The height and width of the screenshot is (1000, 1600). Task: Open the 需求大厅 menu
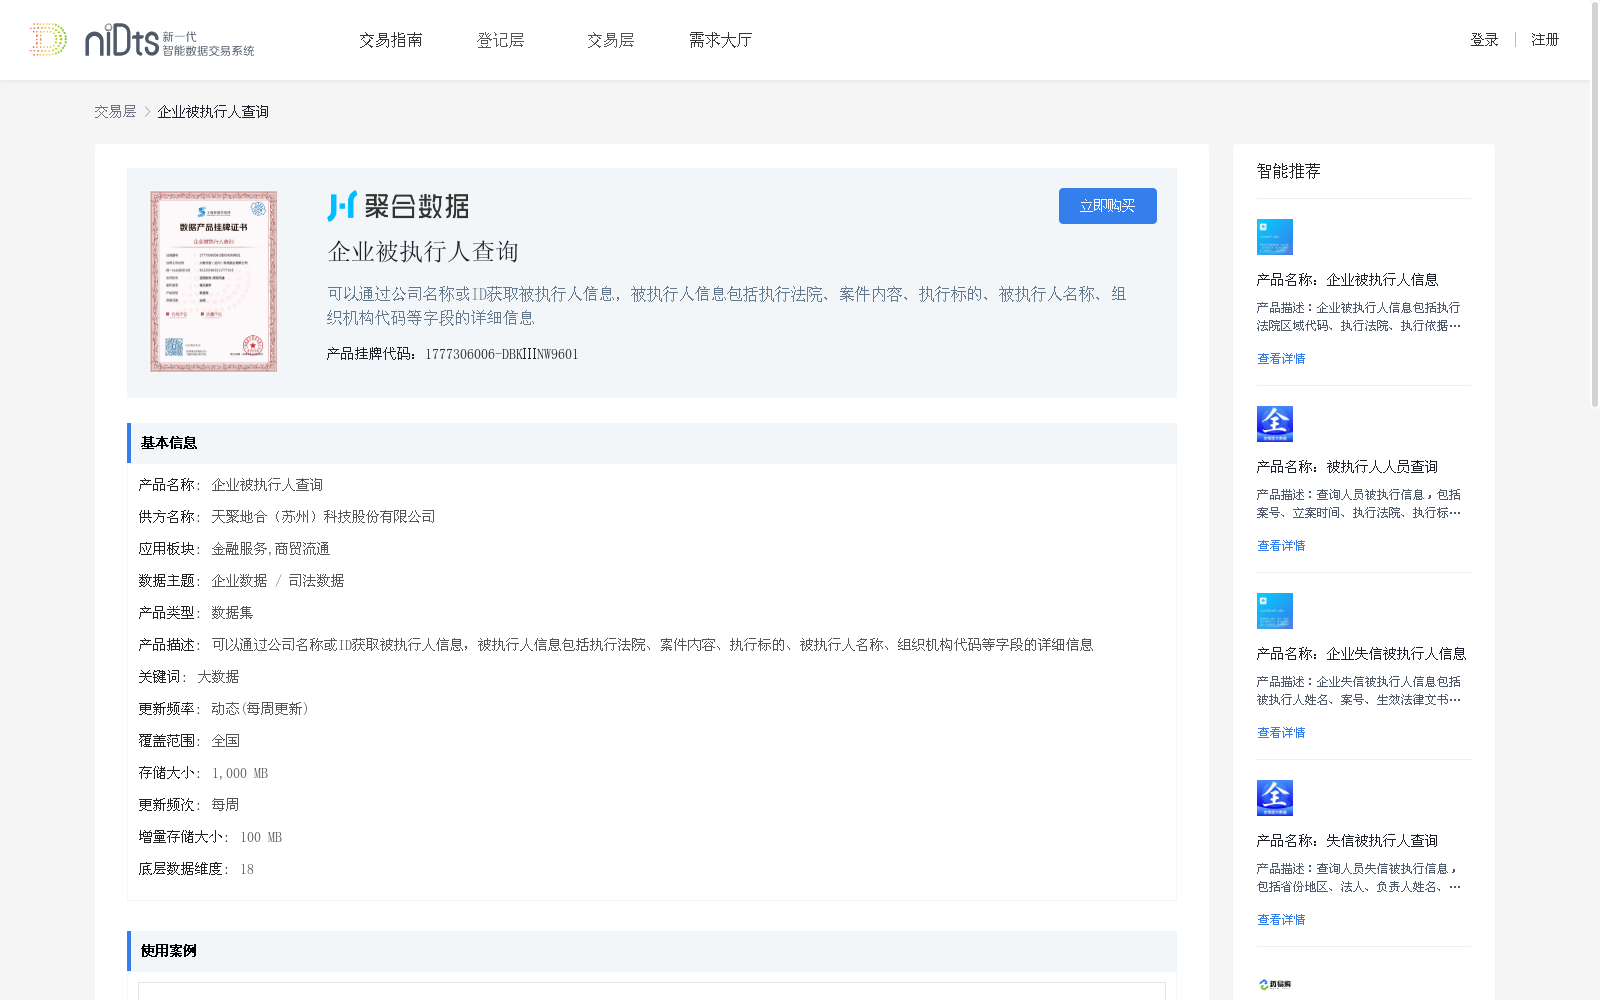point(720,40)
